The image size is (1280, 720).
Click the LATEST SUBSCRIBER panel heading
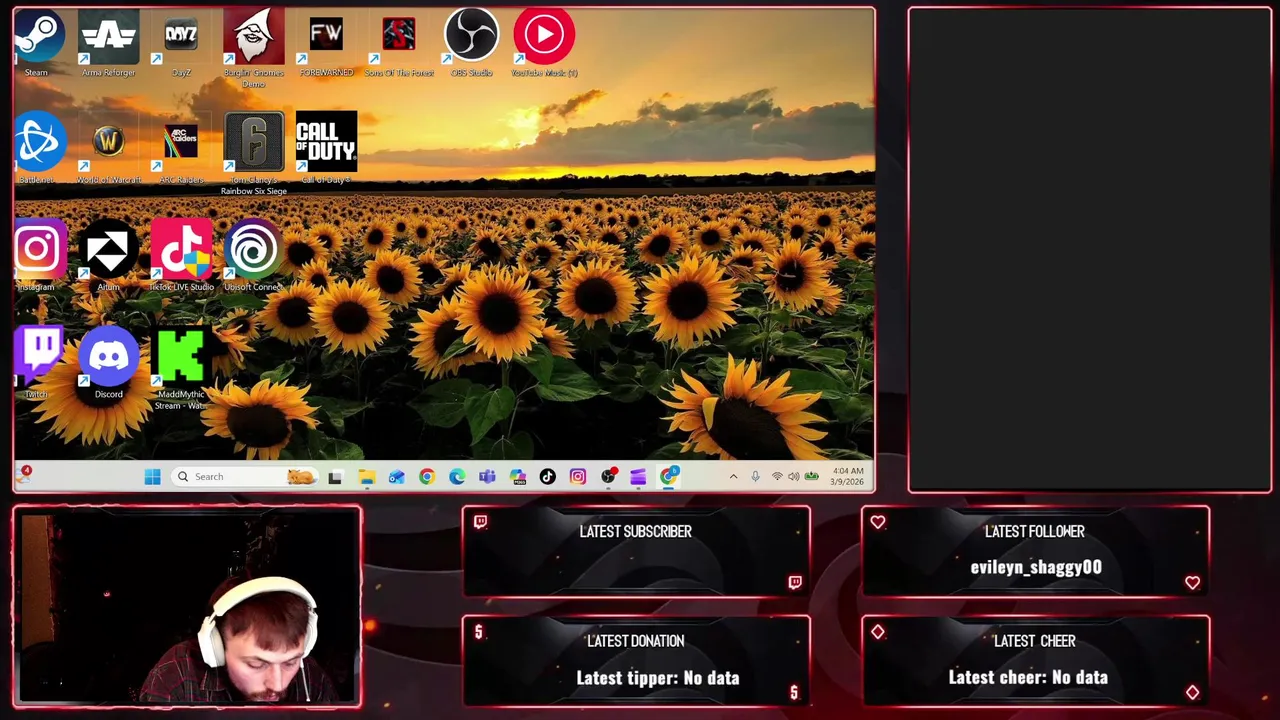[635, 532]
